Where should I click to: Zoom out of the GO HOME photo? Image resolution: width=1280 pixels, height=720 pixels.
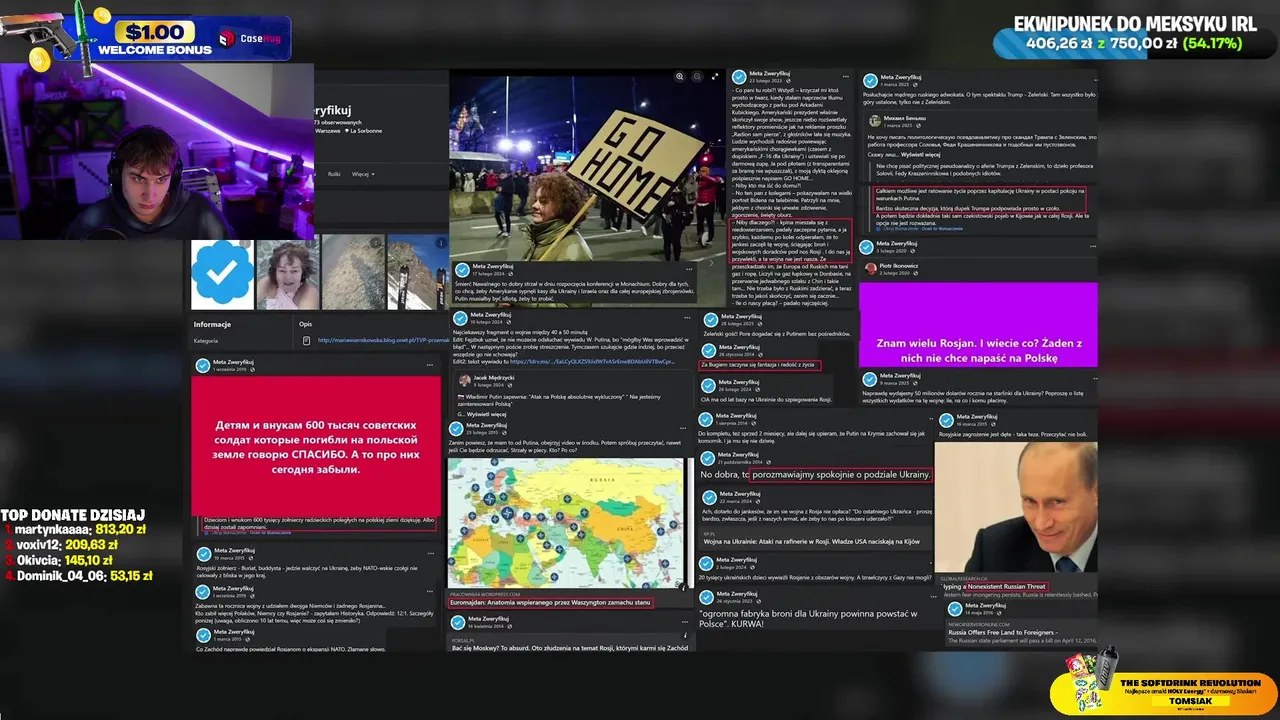click(x=697, y=76)
